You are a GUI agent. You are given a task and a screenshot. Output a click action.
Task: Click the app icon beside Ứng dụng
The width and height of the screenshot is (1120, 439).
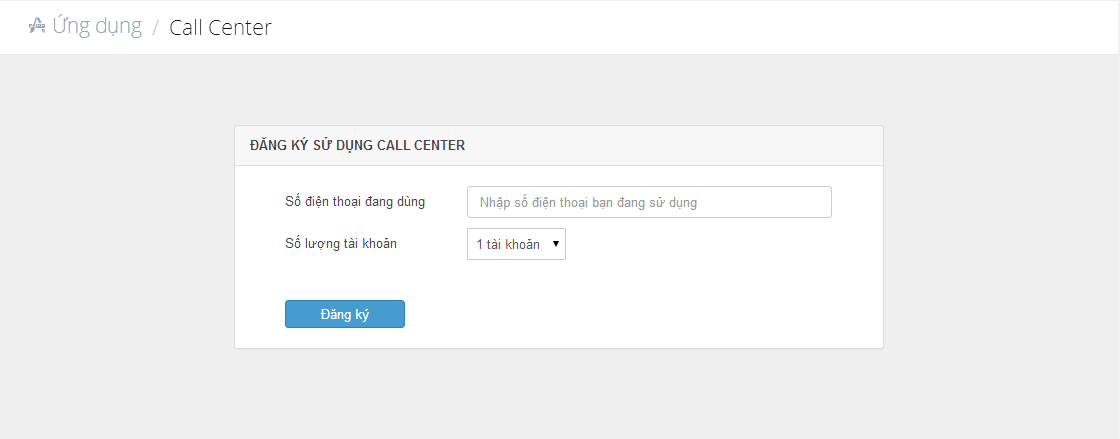36,27
